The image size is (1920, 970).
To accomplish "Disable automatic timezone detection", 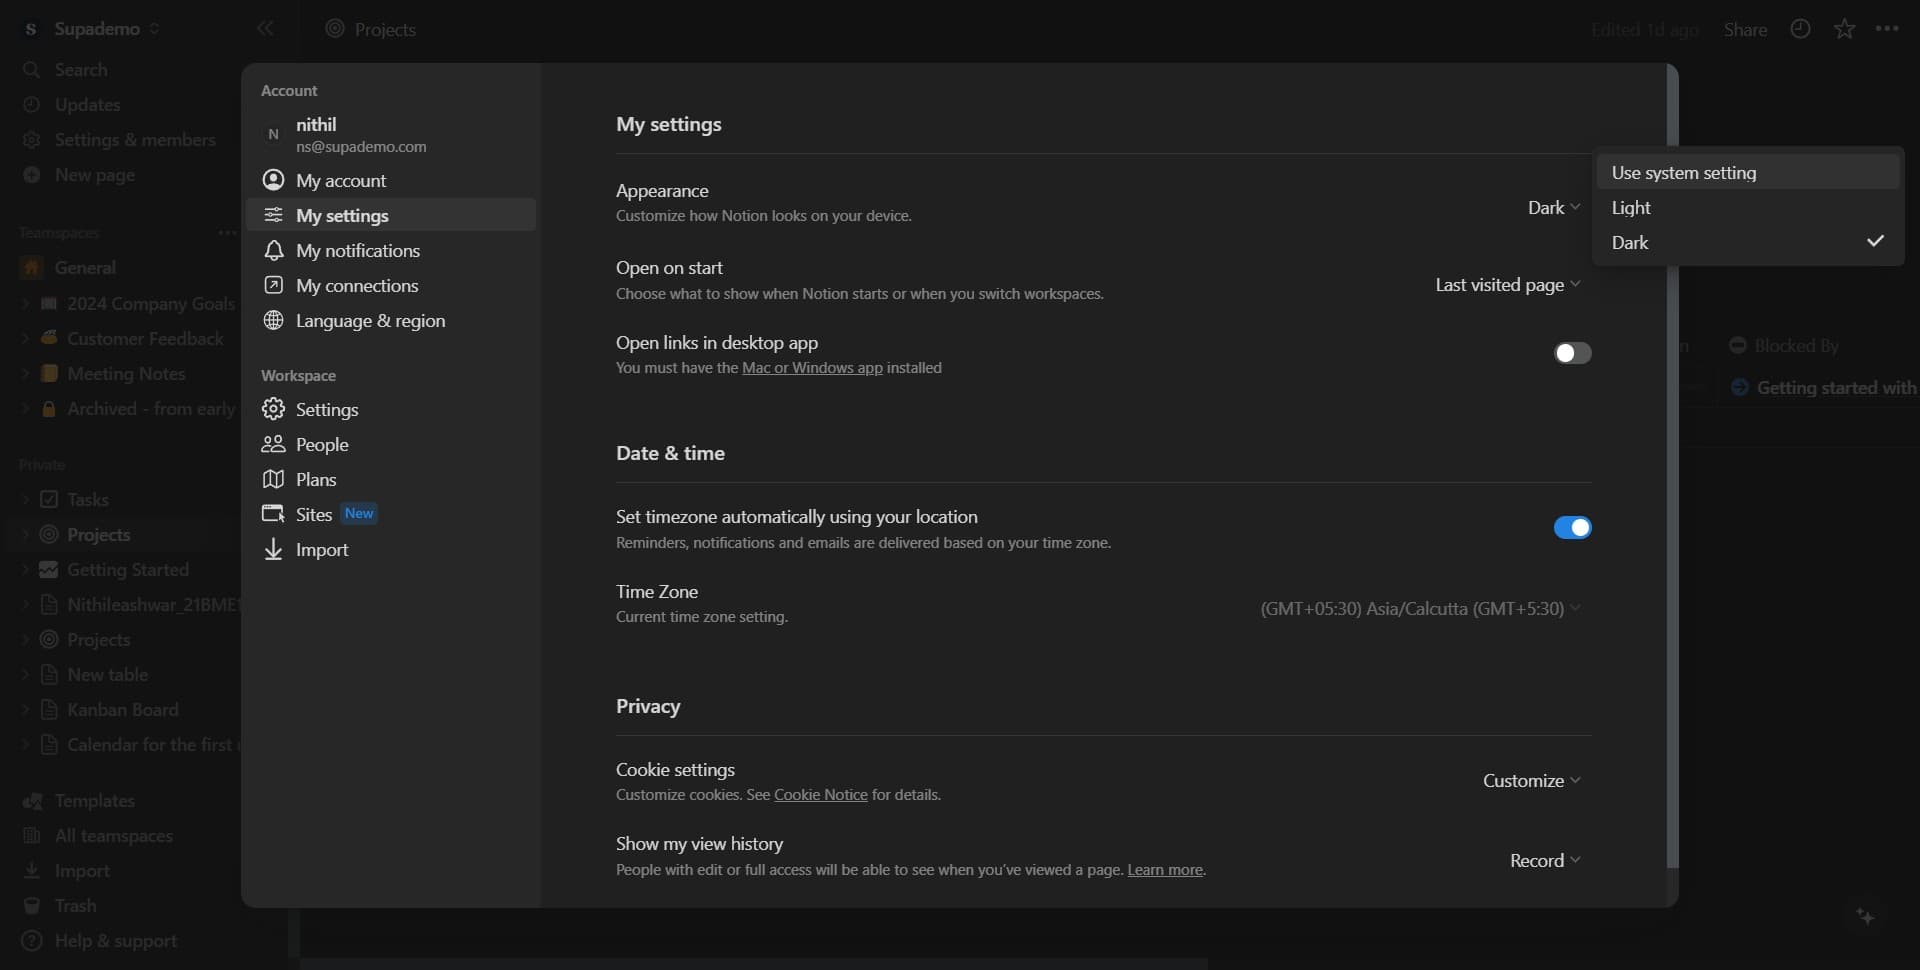I will tap(1572, 527).
